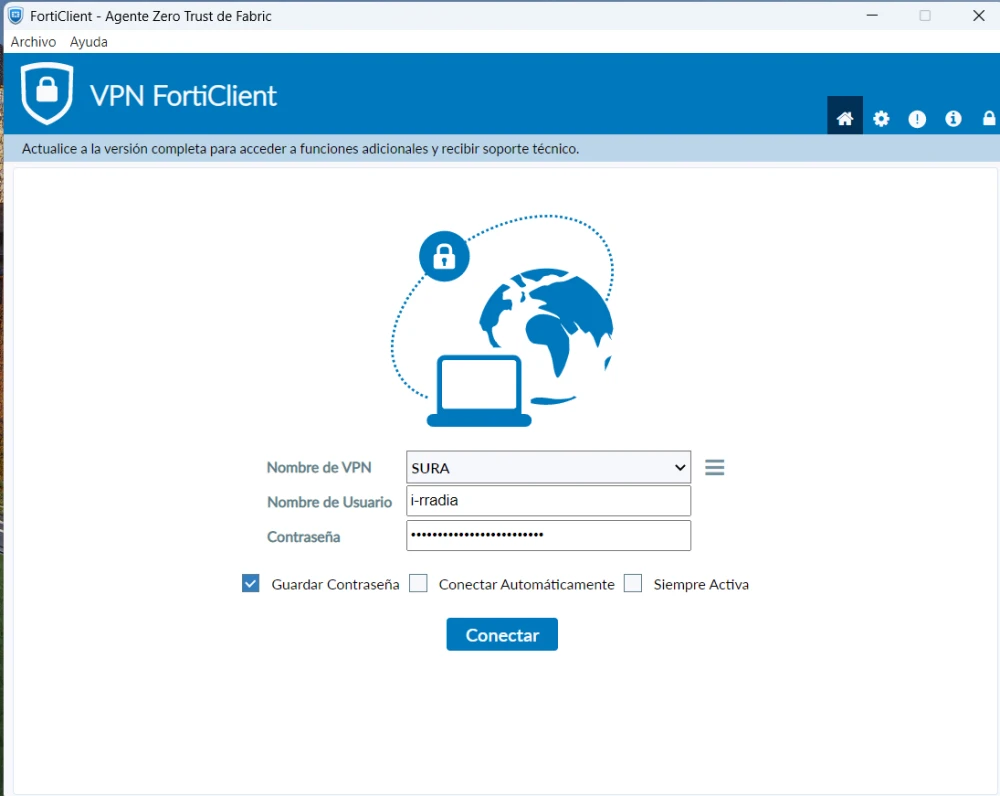The height and width of the screenshot is (796, 1000).
Task: Open the Archivo menu
Action: pyautogui.click(x=33, y=42)
